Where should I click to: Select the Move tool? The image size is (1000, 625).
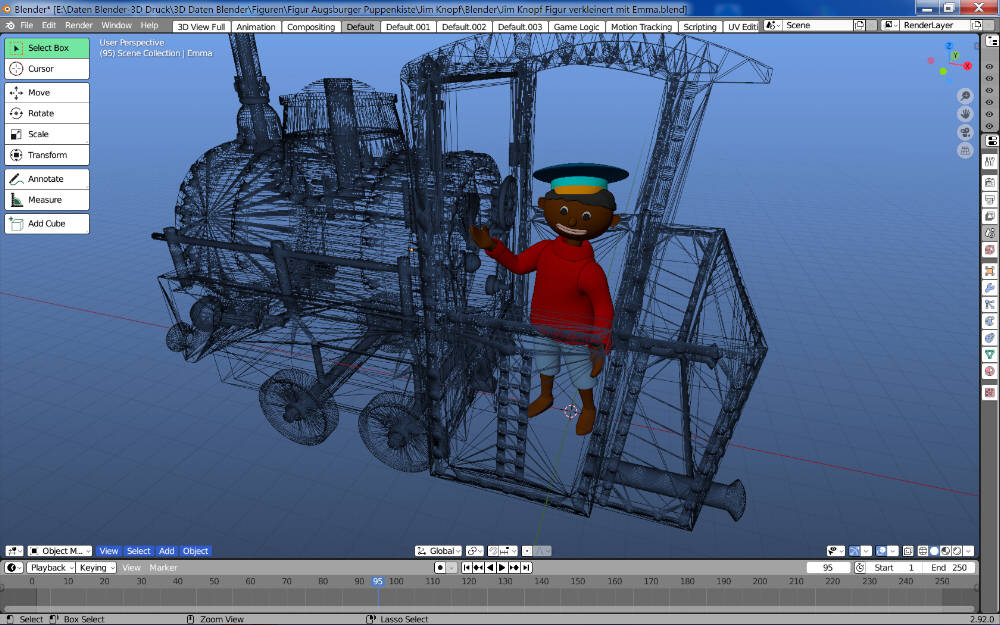point(47,92)
